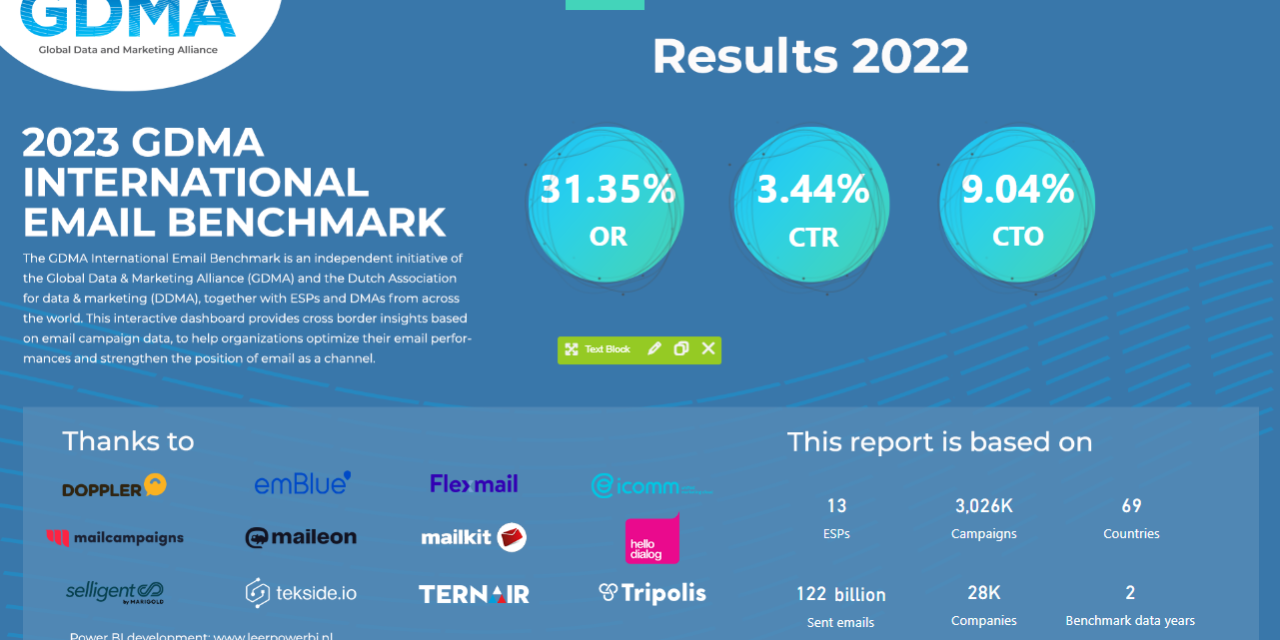1280x640 pixels.
Task: Click the pink hello dialog logo
Action: (x=652, y=540)
